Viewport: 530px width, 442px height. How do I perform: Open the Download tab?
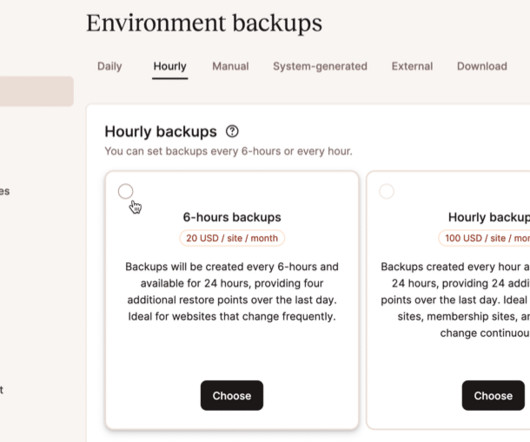pyautogui.click(x=482, y=66)
